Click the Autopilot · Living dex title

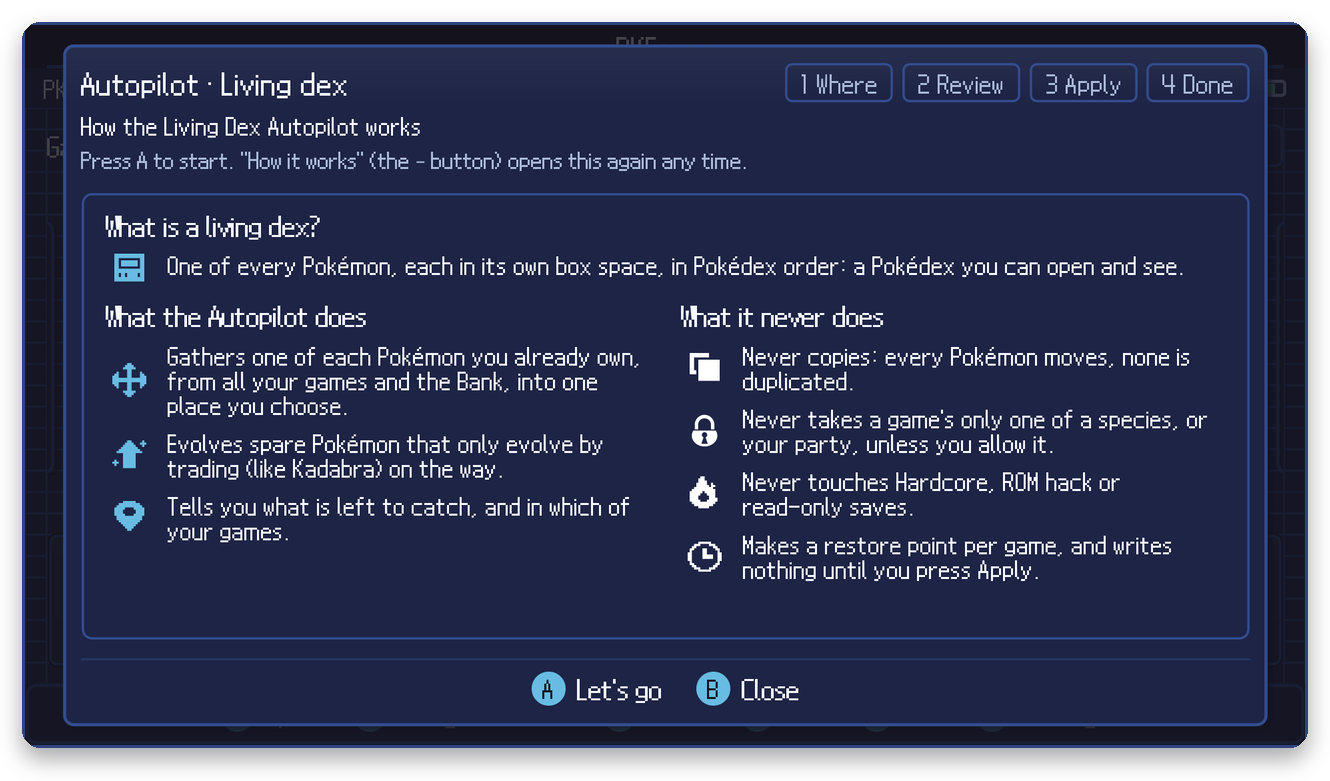click(214, 86)
